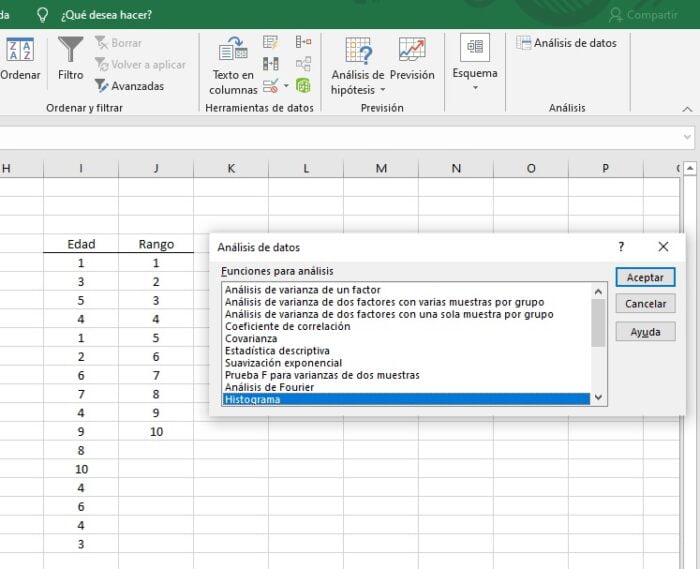Click Volver a aplicar filter
This screenshot has width=700, height=569.
click(x=140, y=65)
